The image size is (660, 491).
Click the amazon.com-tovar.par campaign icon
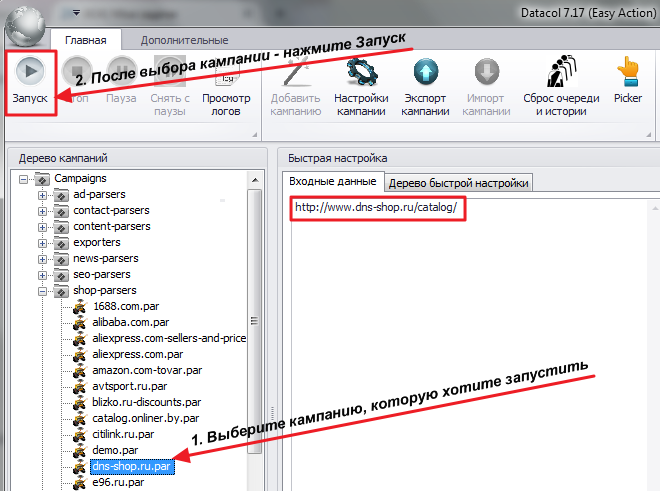coord(80,371)
